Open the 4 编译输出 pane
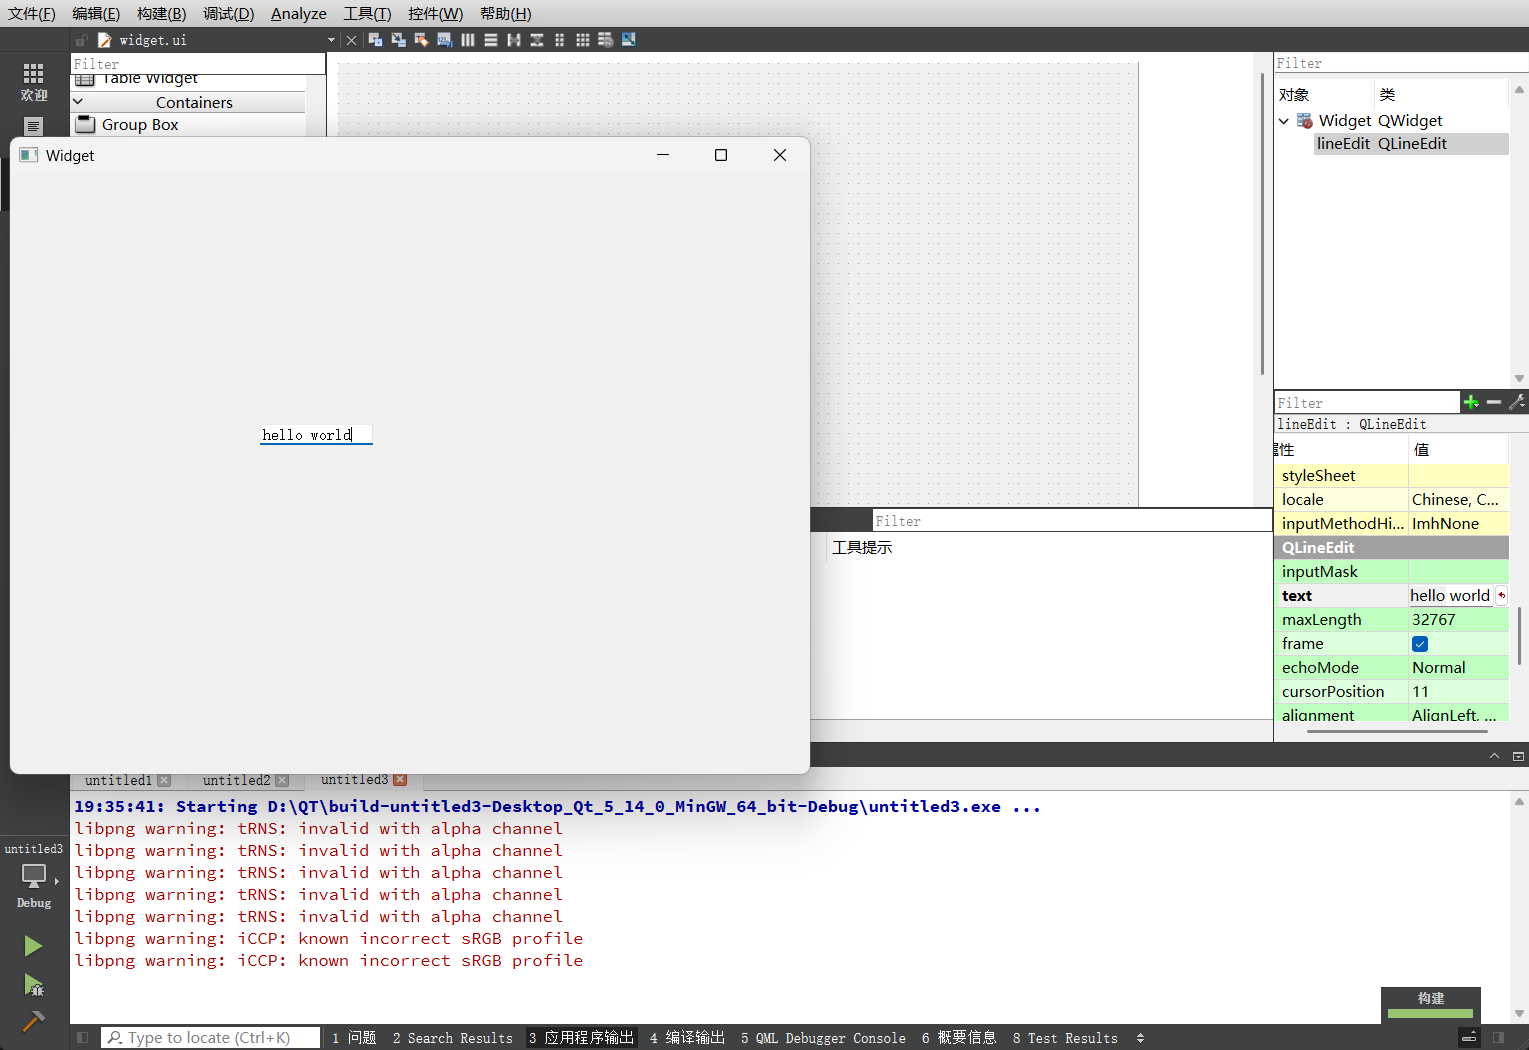This screenshot has height=1050, width=1529. click(x=687, y=1038)
